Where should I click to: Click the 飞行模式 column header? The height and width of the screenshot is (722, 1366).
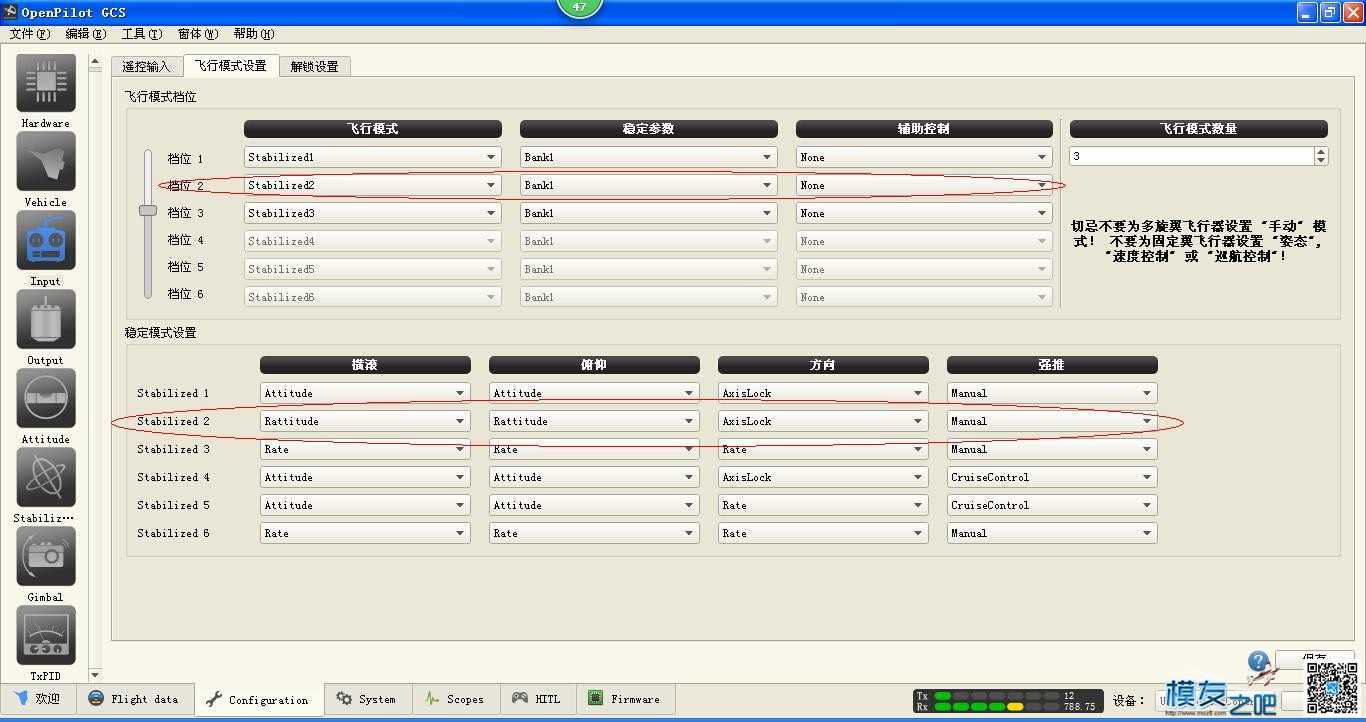[373, 129]
